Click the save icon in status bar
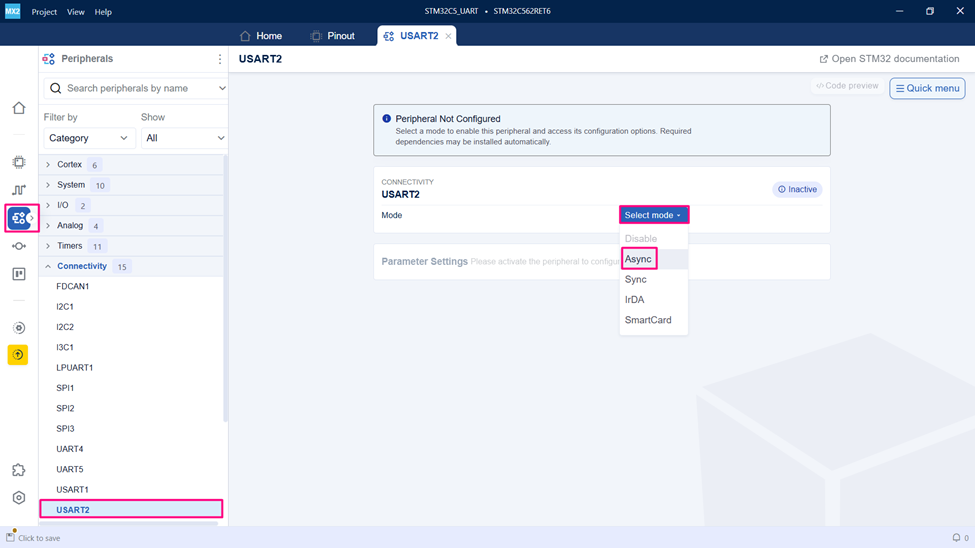This screenshot has width=975, height=548. 10,536
